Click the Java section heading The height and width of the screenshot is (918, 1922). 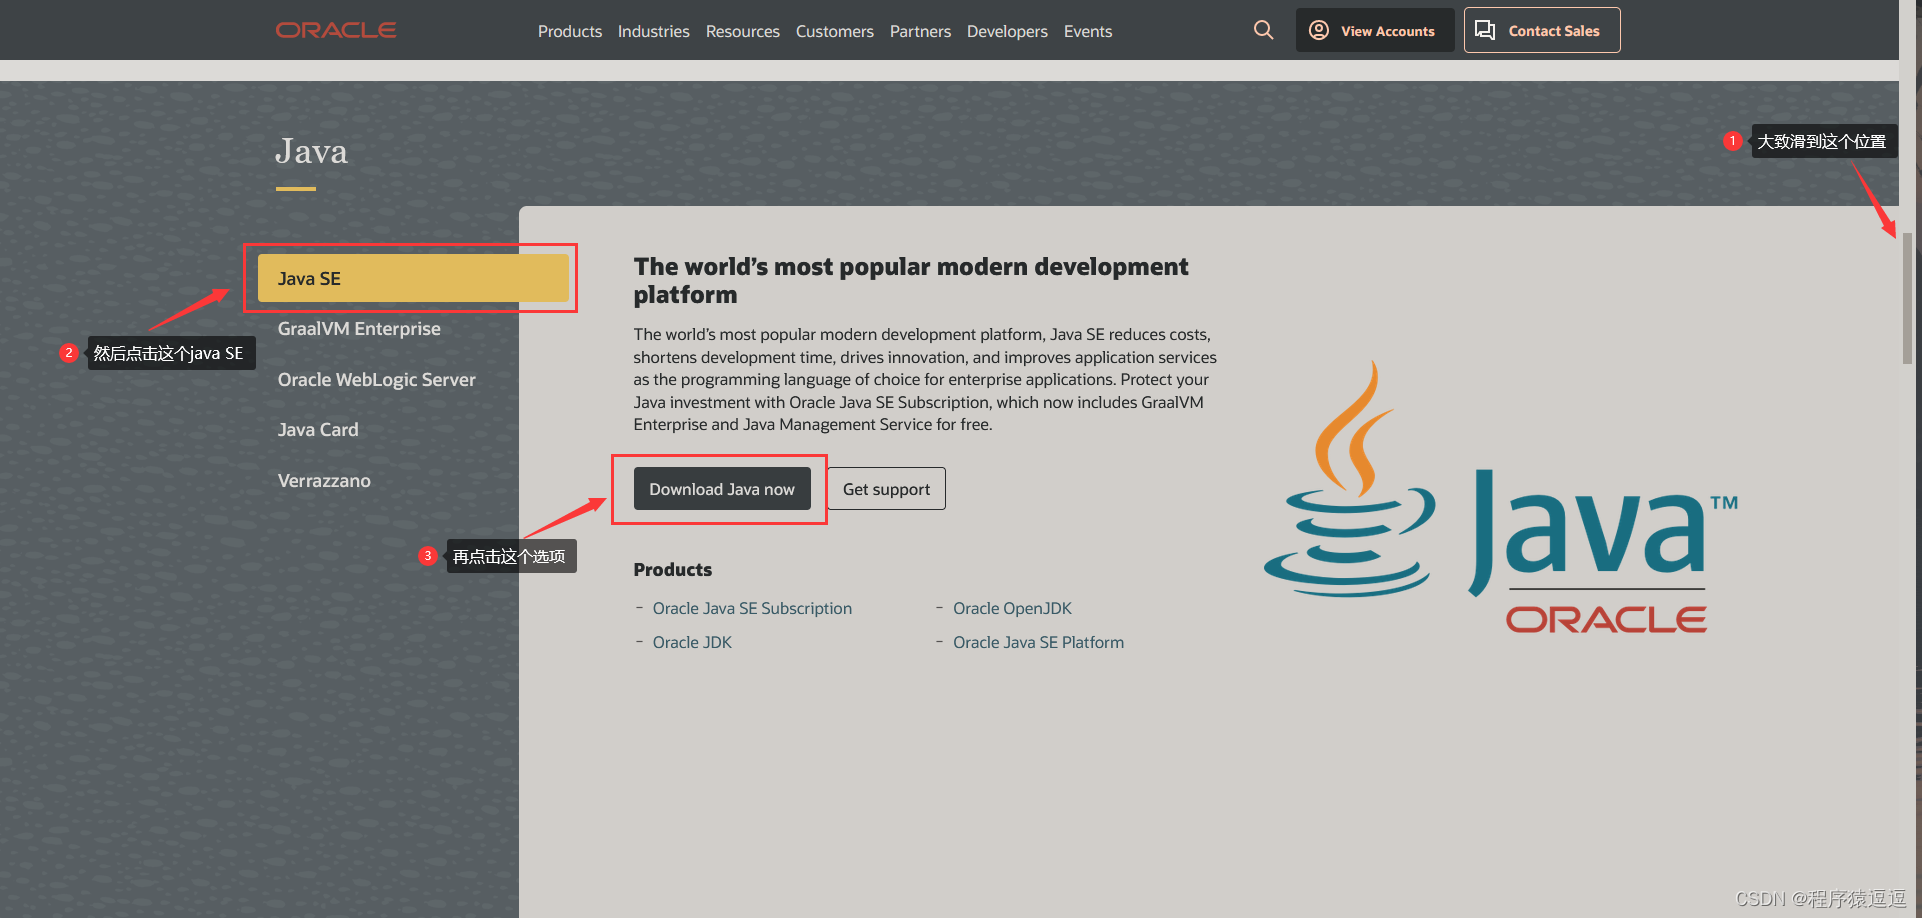click(x=311, y=151)
